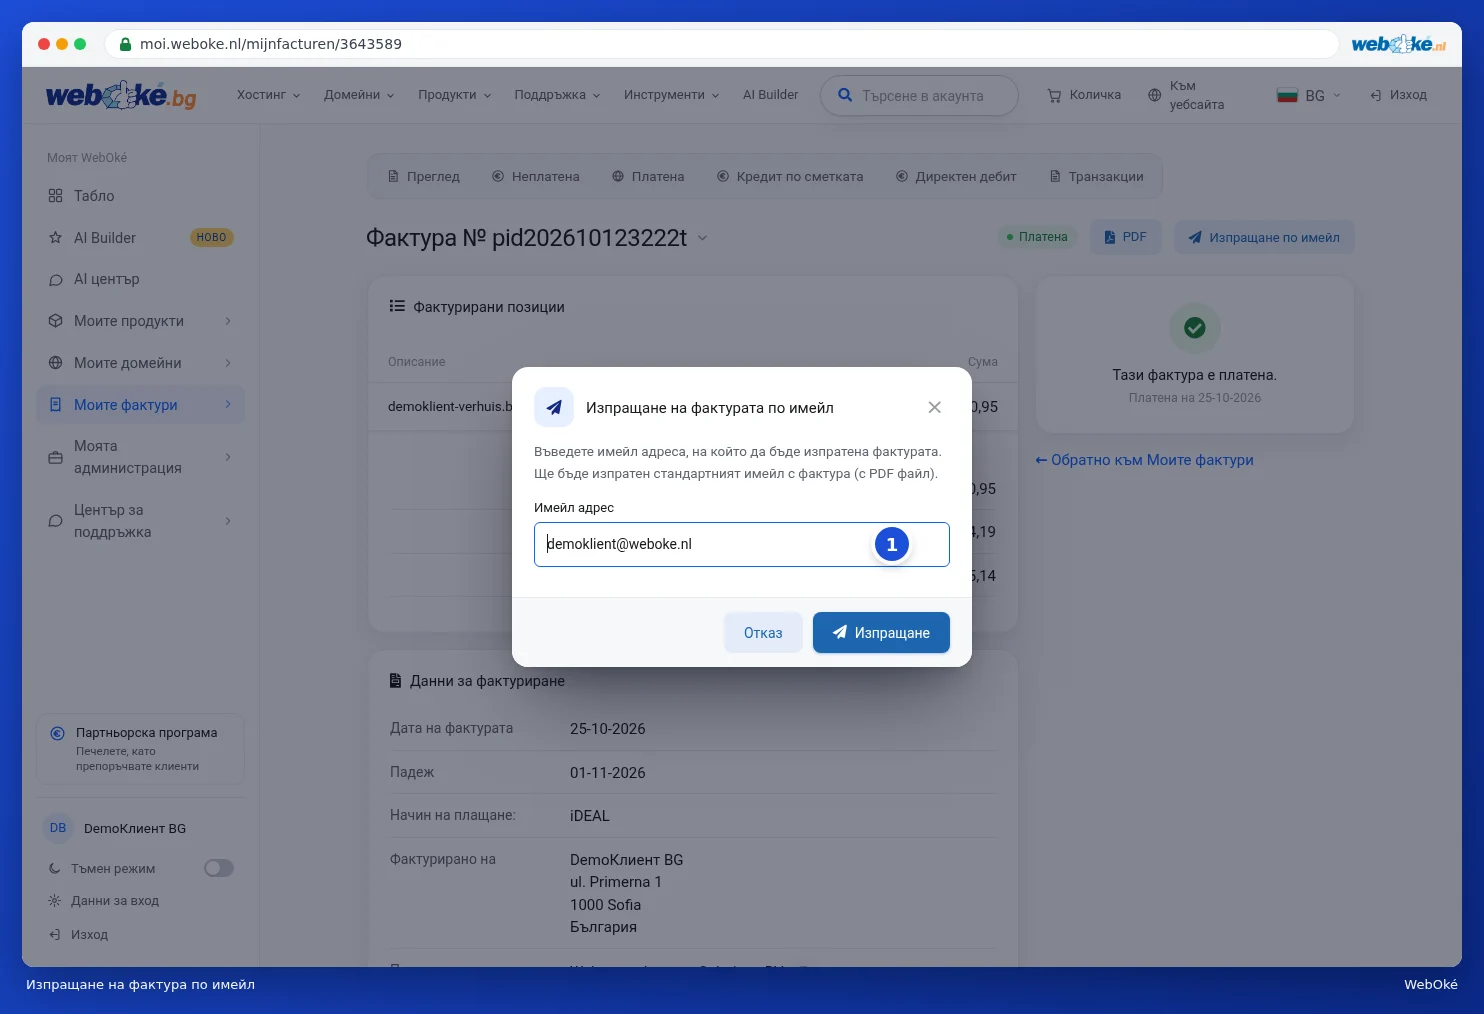The image size is (1484, 1014).
Task: Click the Моята администрация briefcase icon
Action: pyautogui.click(x=56, y=457)
